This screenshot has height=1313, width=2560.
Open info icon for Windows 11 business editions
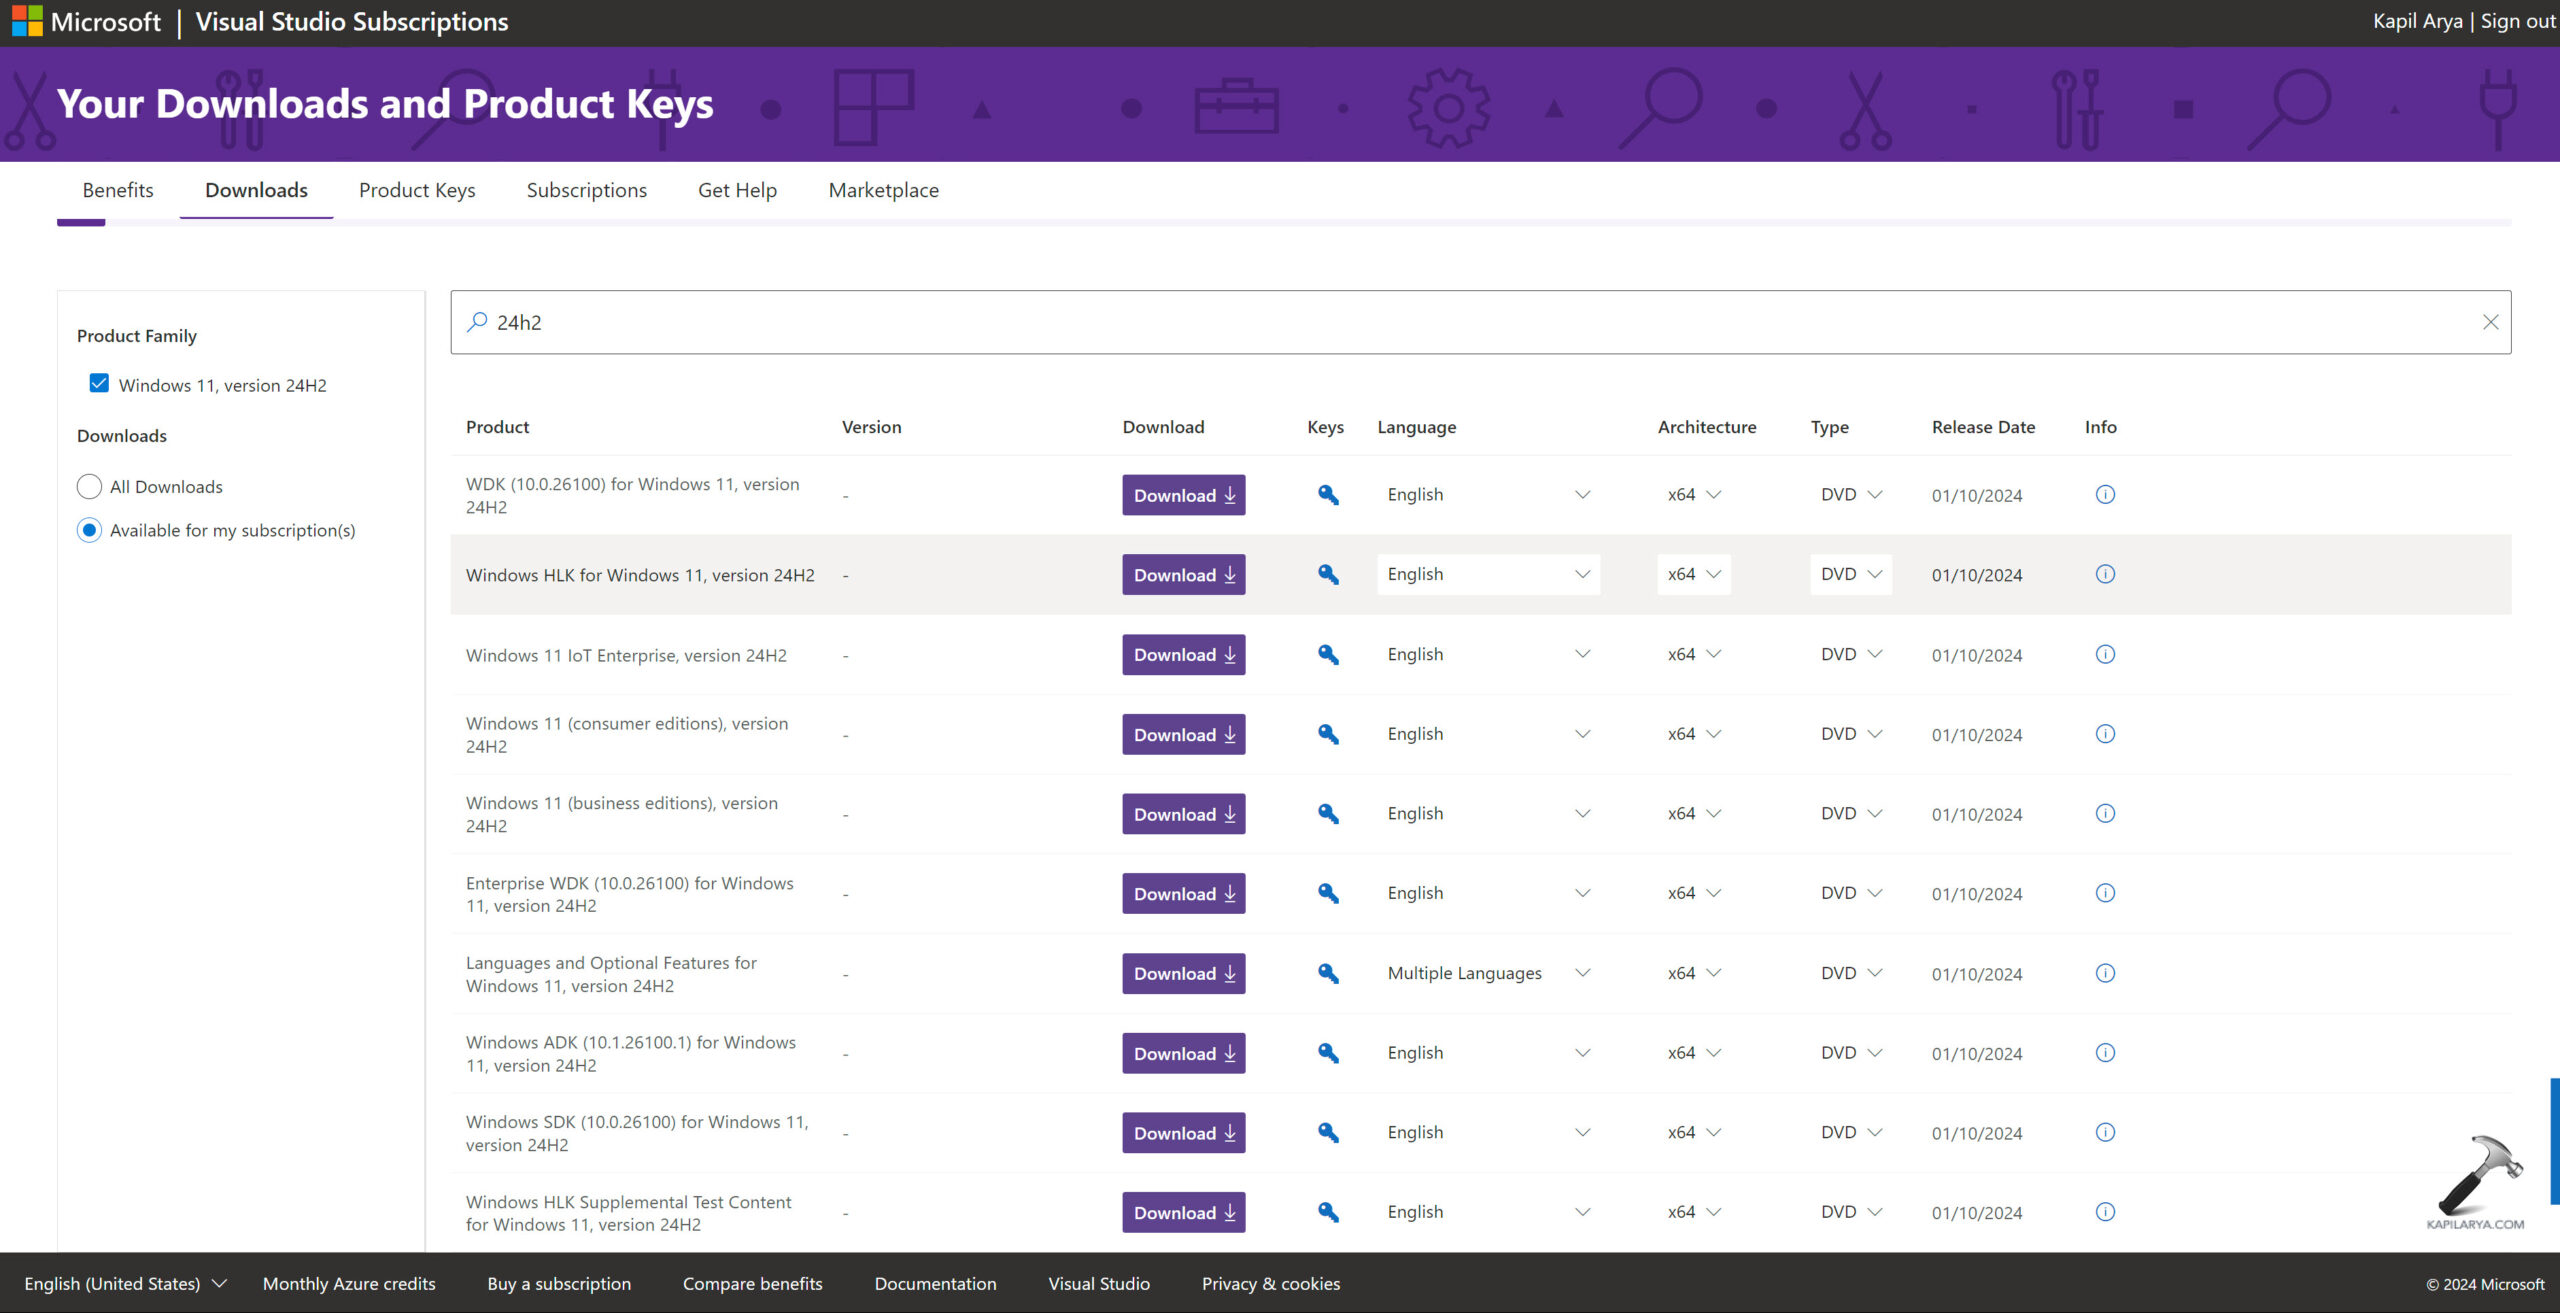point(2104,814)
